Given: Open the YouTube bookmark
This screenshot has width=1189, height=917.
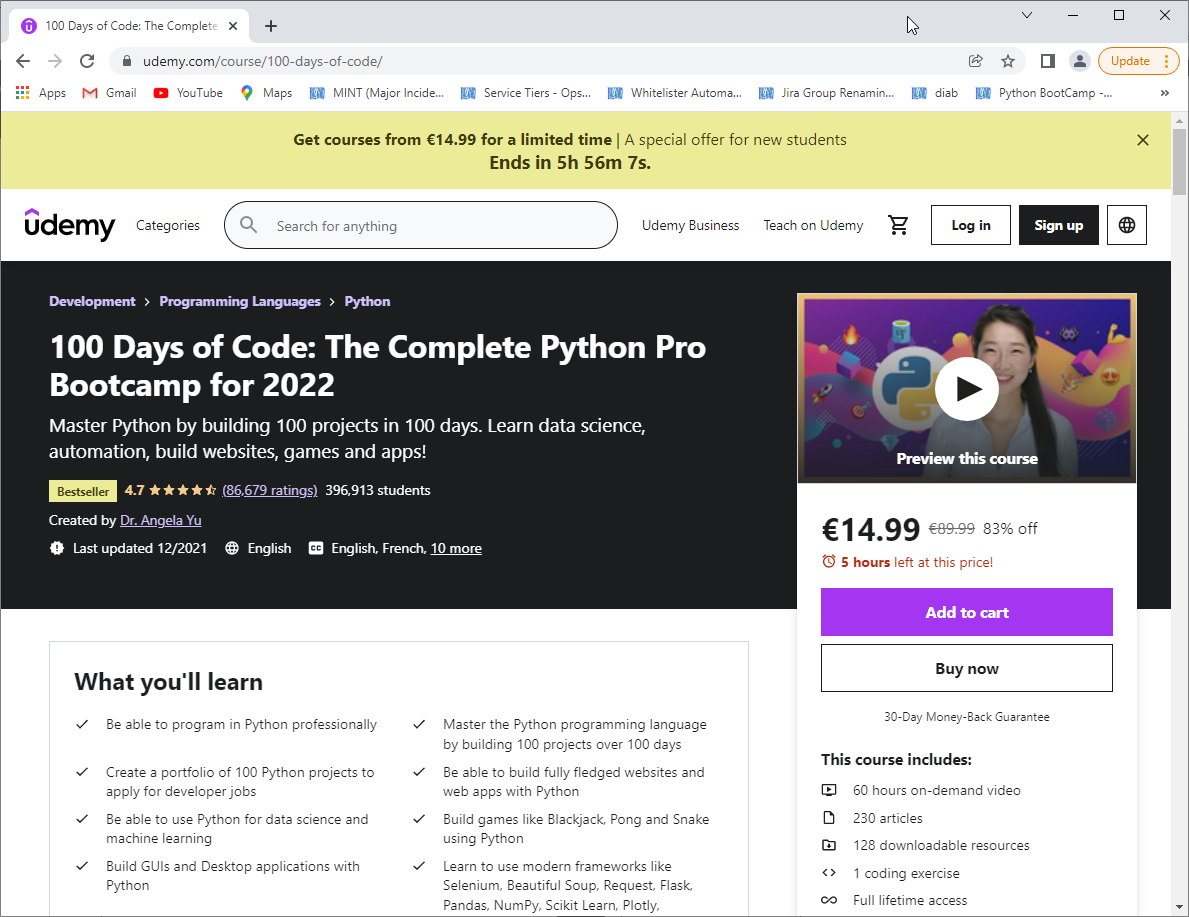Looking at the screenshot, I should 188,93.
